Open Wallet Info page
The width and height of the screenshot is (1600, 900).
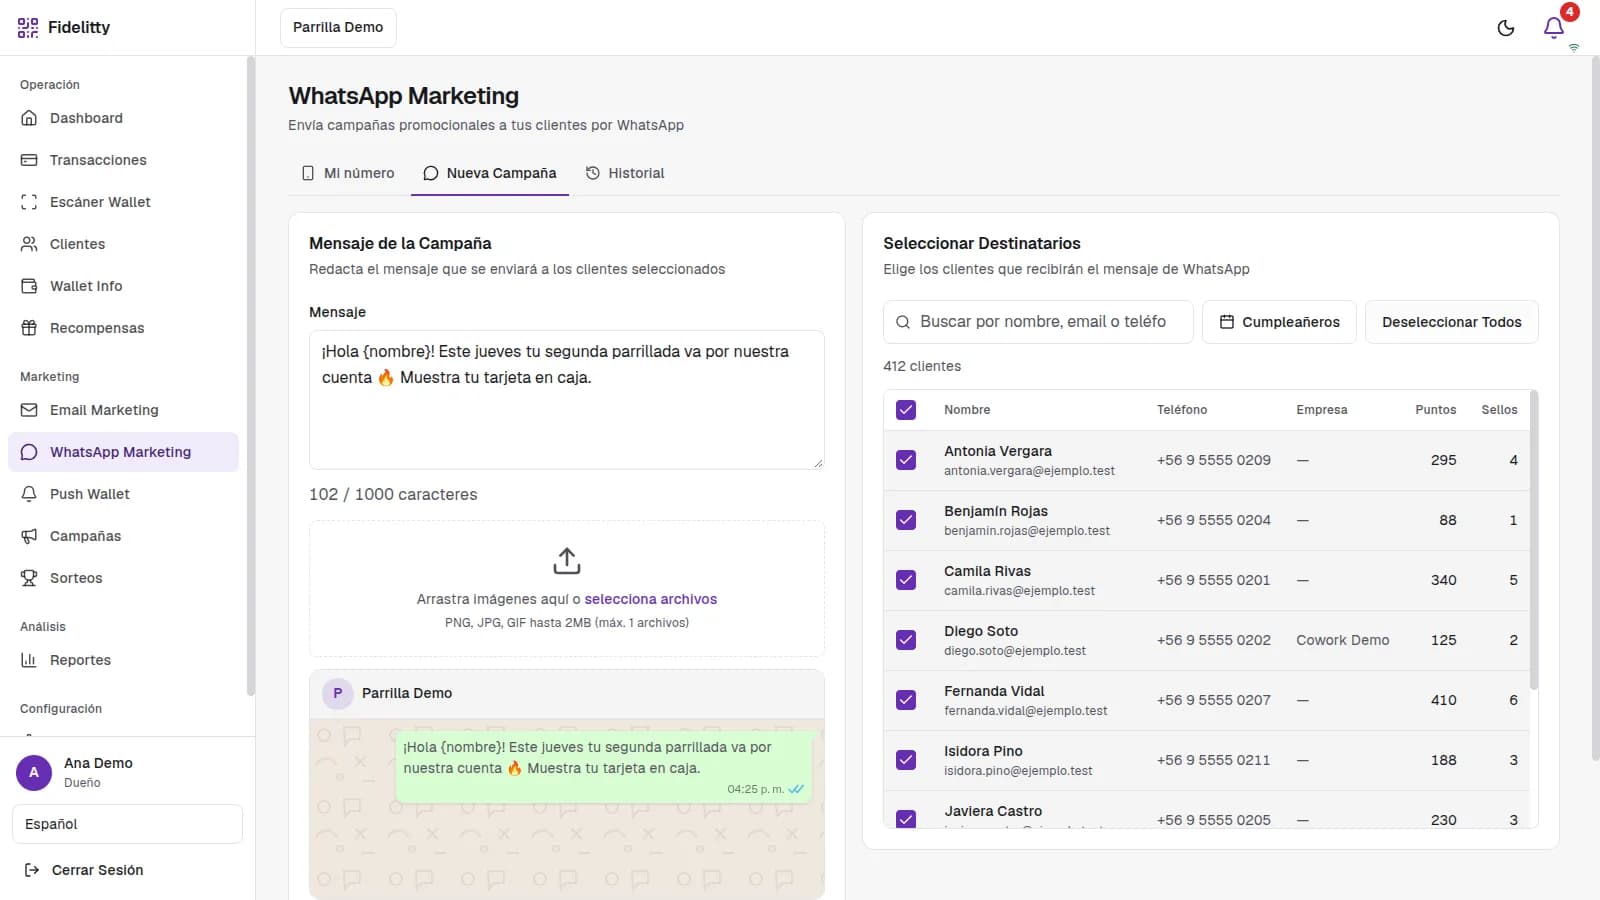[123, 286]
